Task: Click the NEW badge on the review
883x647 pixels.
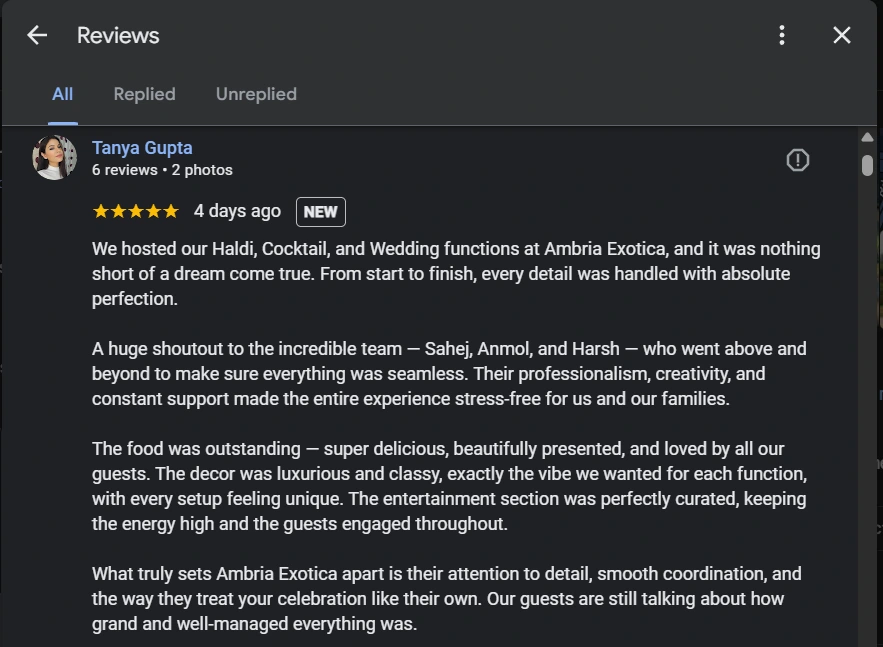Action: click(x=320, y=212)
